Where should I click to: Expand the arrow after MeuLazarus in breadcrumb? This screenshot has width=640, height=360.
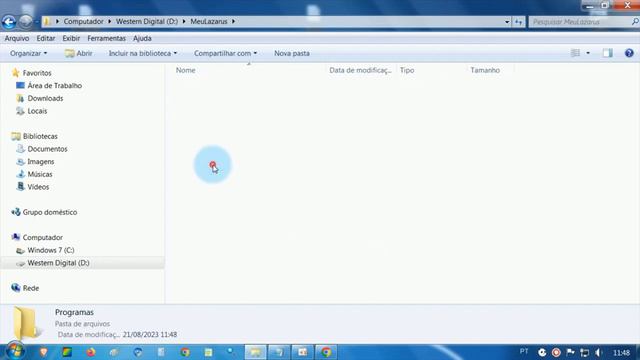point(233,21)
